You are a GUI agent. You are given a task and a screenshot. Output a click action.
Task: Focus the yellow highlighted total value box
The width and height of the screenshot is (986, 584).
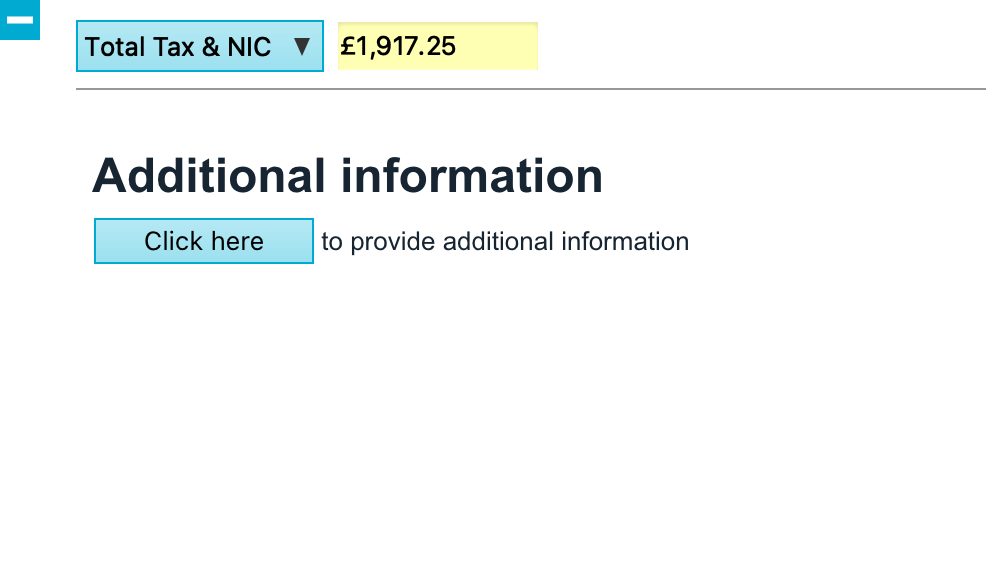tap(437, 46)
